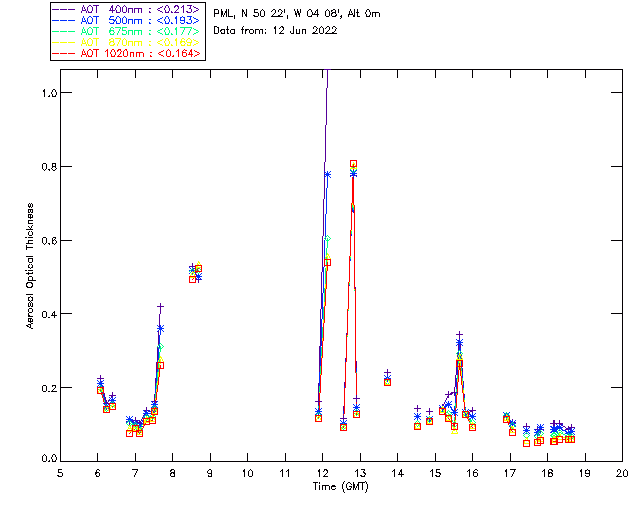Click the AOT 500nm legend entry
Screen dimensions: 640x512
pos(126,20)
